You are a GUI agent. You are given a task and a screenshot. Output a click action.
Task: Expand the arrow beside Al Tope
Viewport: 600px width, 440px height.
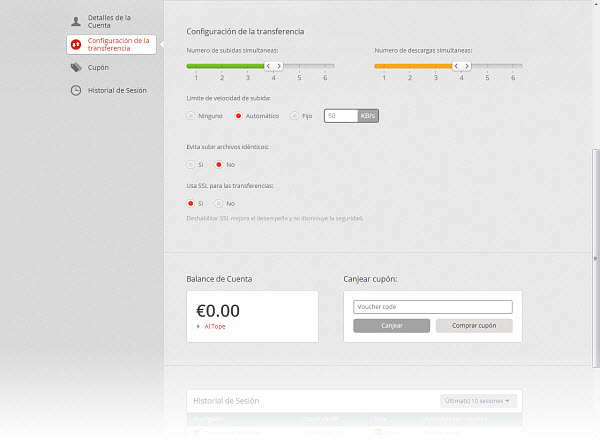point(198,326)
